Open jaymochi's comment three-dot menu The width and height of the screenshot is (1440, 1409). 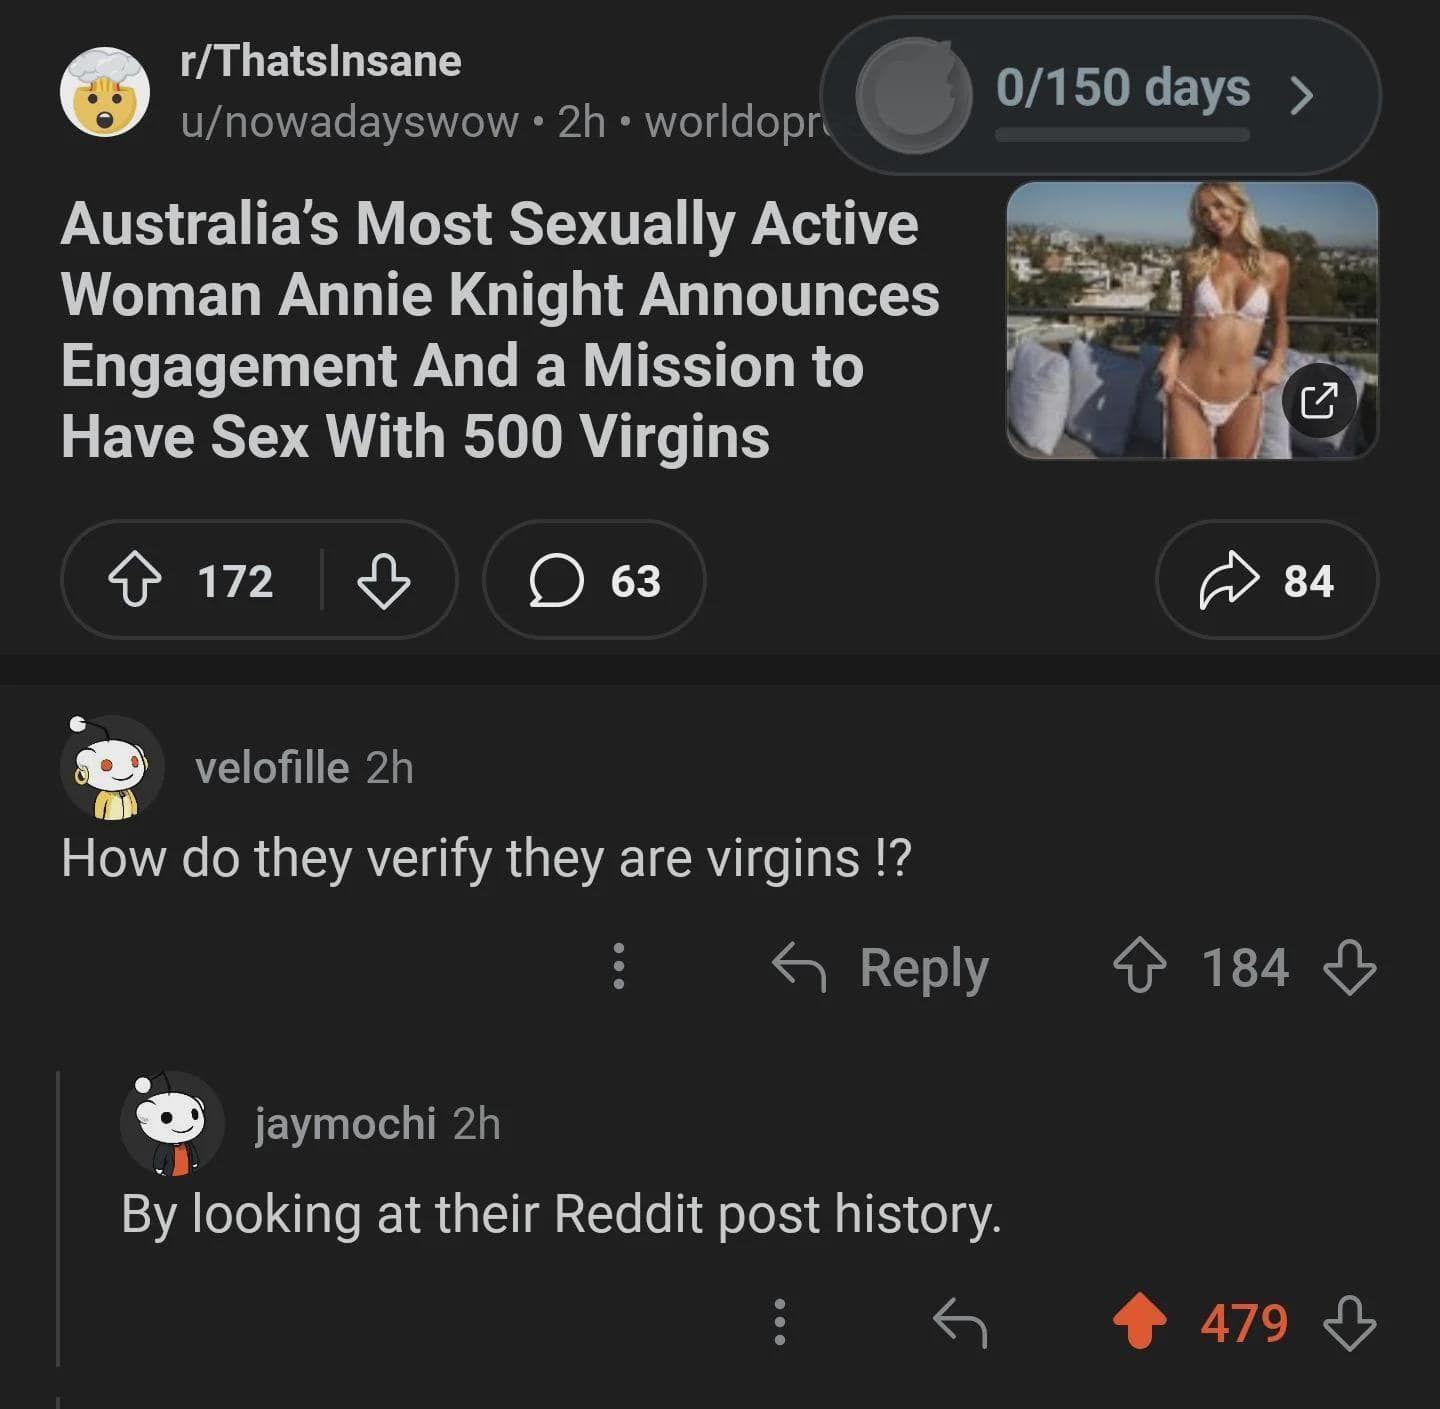[780, 1322]
